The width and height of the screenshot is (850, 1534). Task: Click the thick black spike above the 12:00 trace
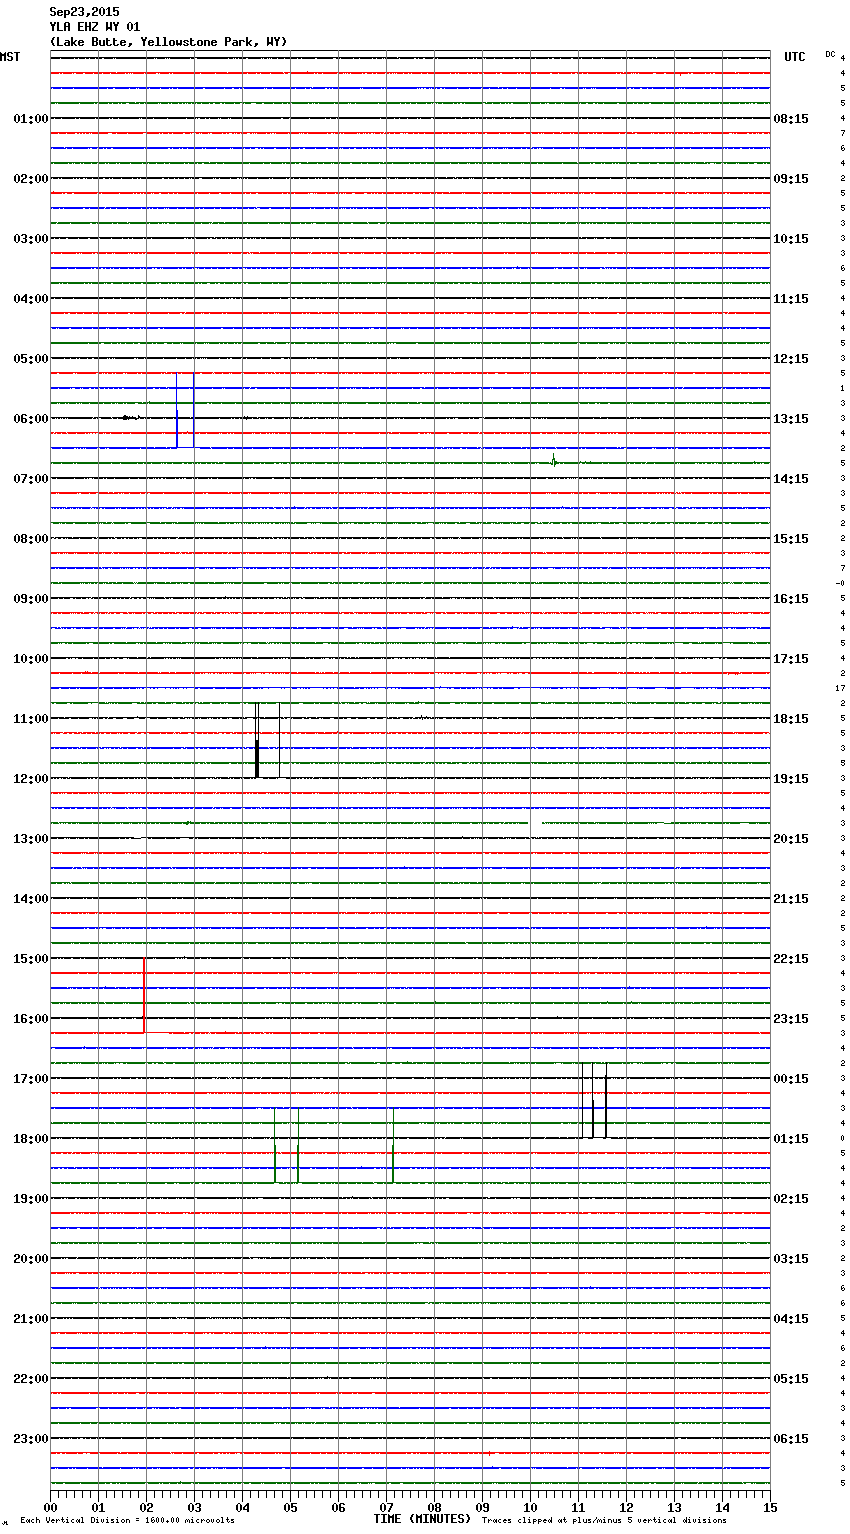[257, 740]
